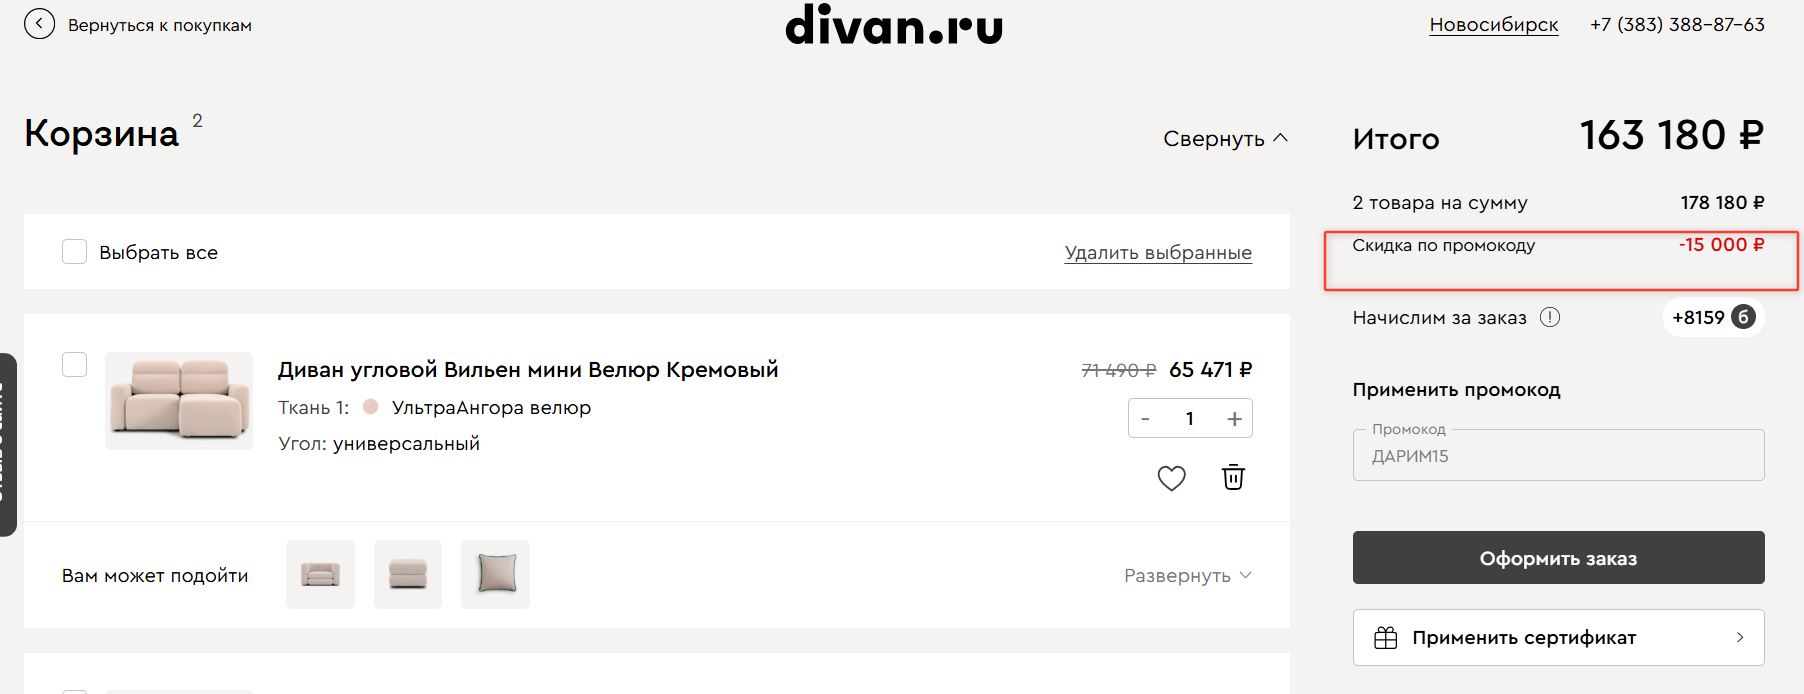Click the cream fabric color swatch

coord(371,407)
